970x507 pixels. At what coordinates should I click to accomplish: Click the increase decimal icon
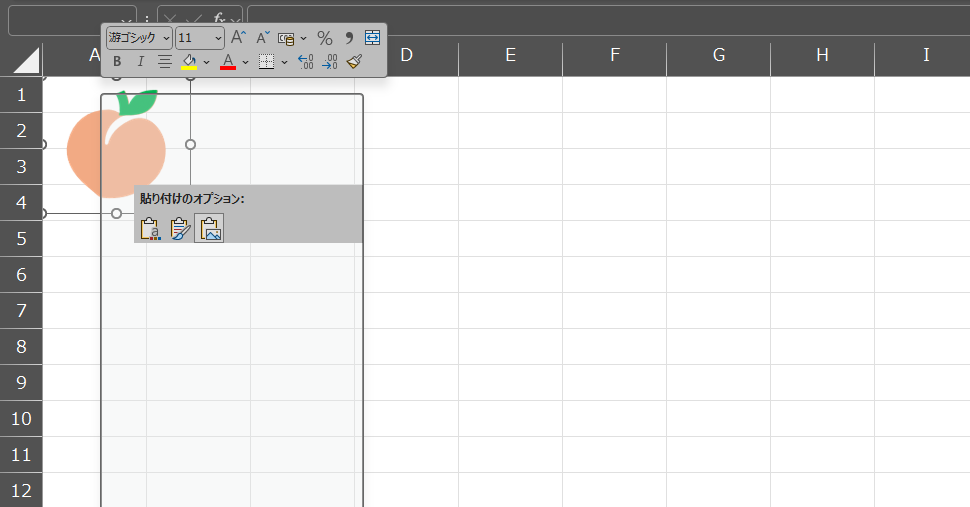click(x=306, y=62)
